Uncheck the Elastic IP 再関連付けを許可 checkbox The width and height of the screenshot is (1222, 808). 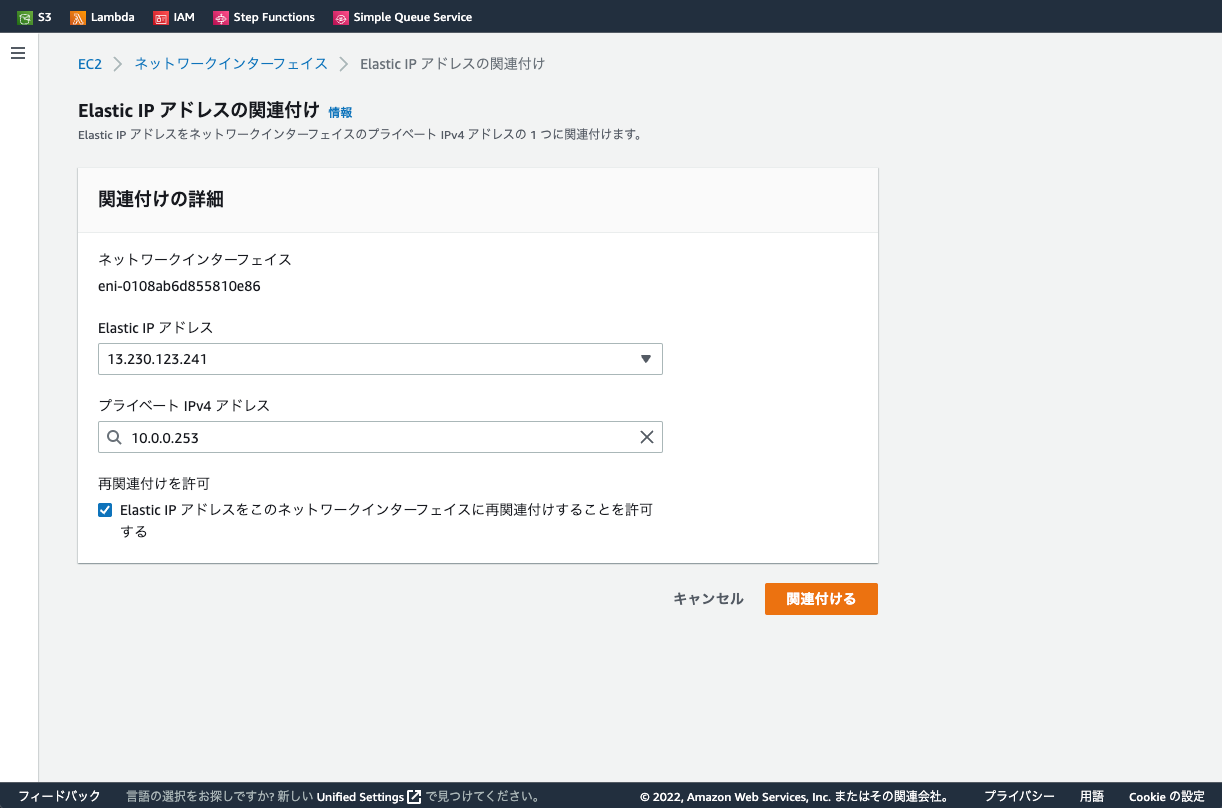(105, 510)
